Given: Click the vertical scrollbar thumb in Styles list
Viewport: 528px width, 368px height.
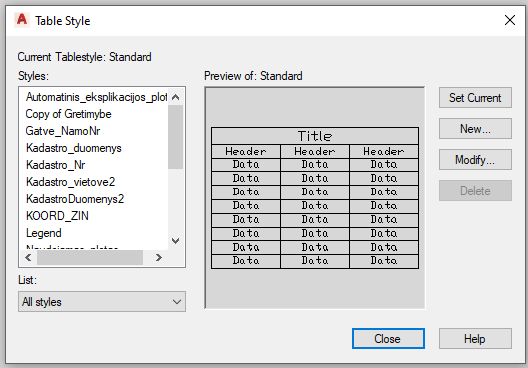Looking at the screenshot, I should 175,137.
